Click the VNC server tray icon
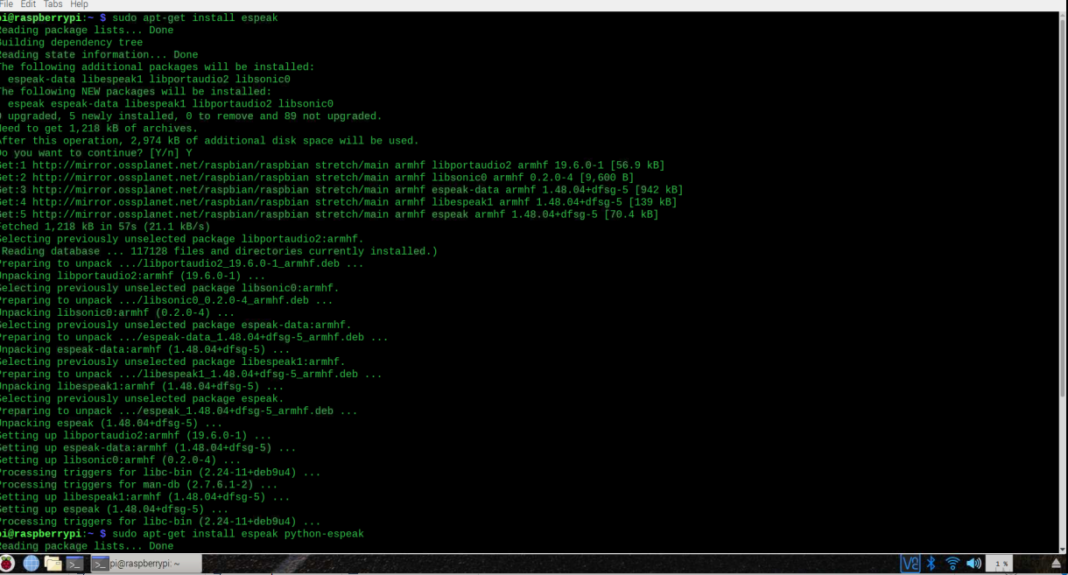The width and height of the screenshot is (1068, 575). 910,564
